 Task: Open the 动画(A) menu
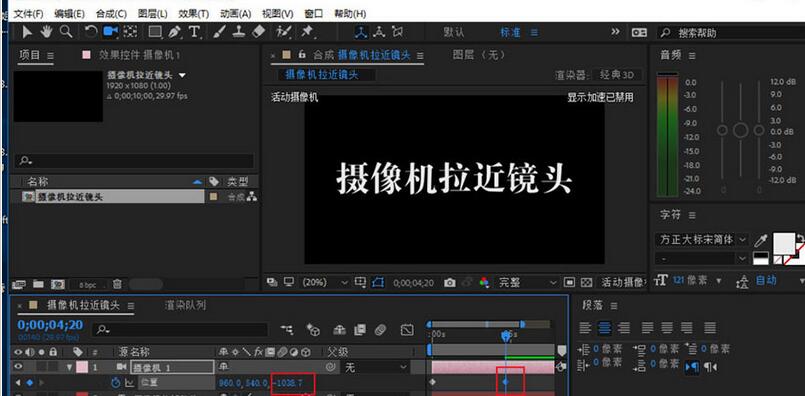[236, 13]
